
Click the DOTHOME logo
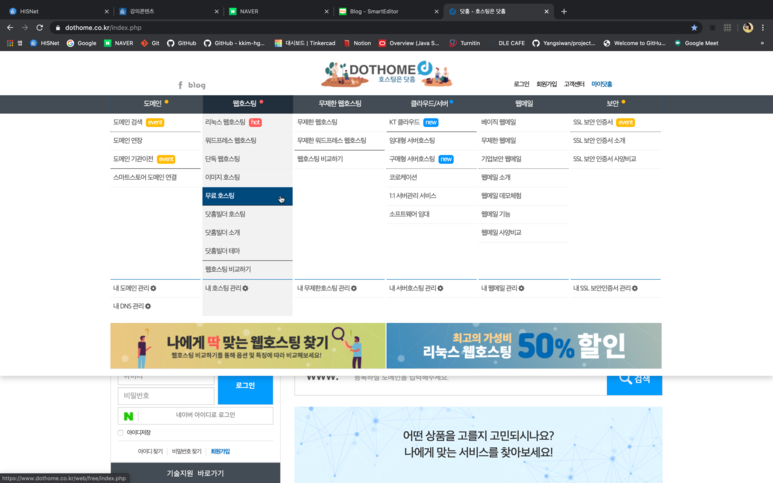(x=386, y=73)
